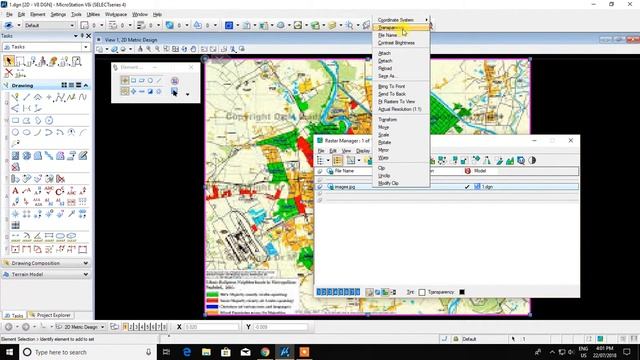Collapse the Drawing task group
This screenshot has width=640, height=360.
tap(86, 85)
